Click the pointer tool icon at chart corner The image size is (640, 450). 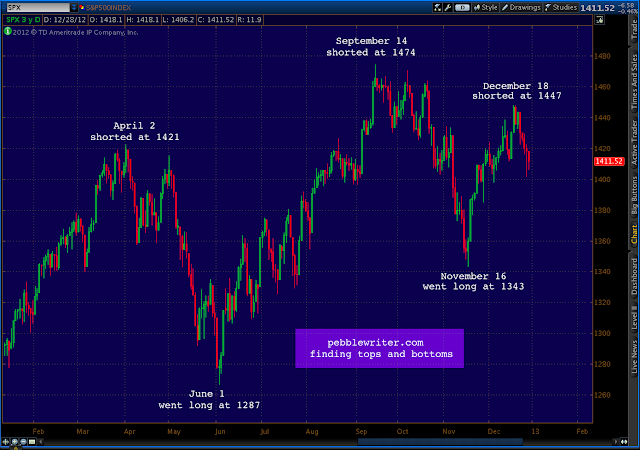[x=600, y=19]
